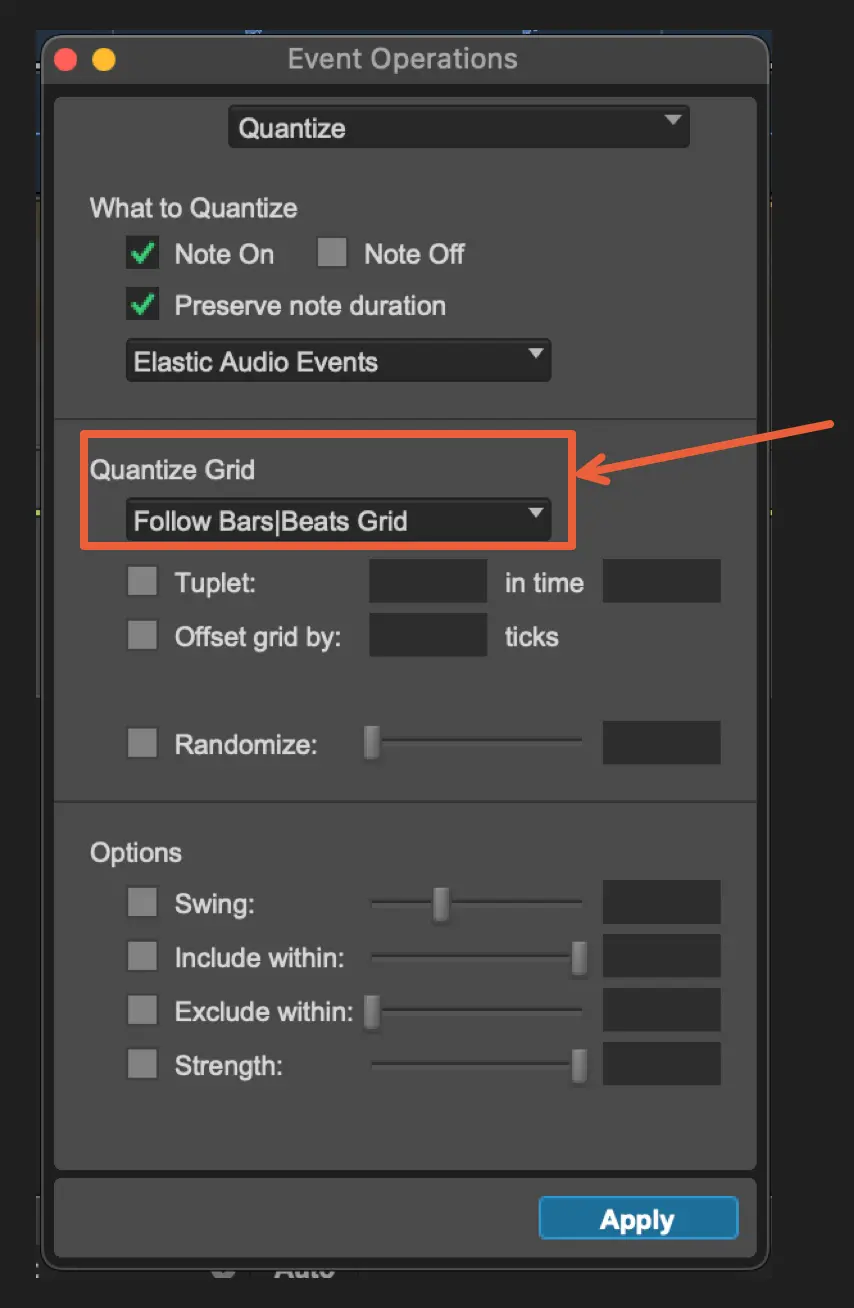Check the Exclude within option

point(142,1011)
